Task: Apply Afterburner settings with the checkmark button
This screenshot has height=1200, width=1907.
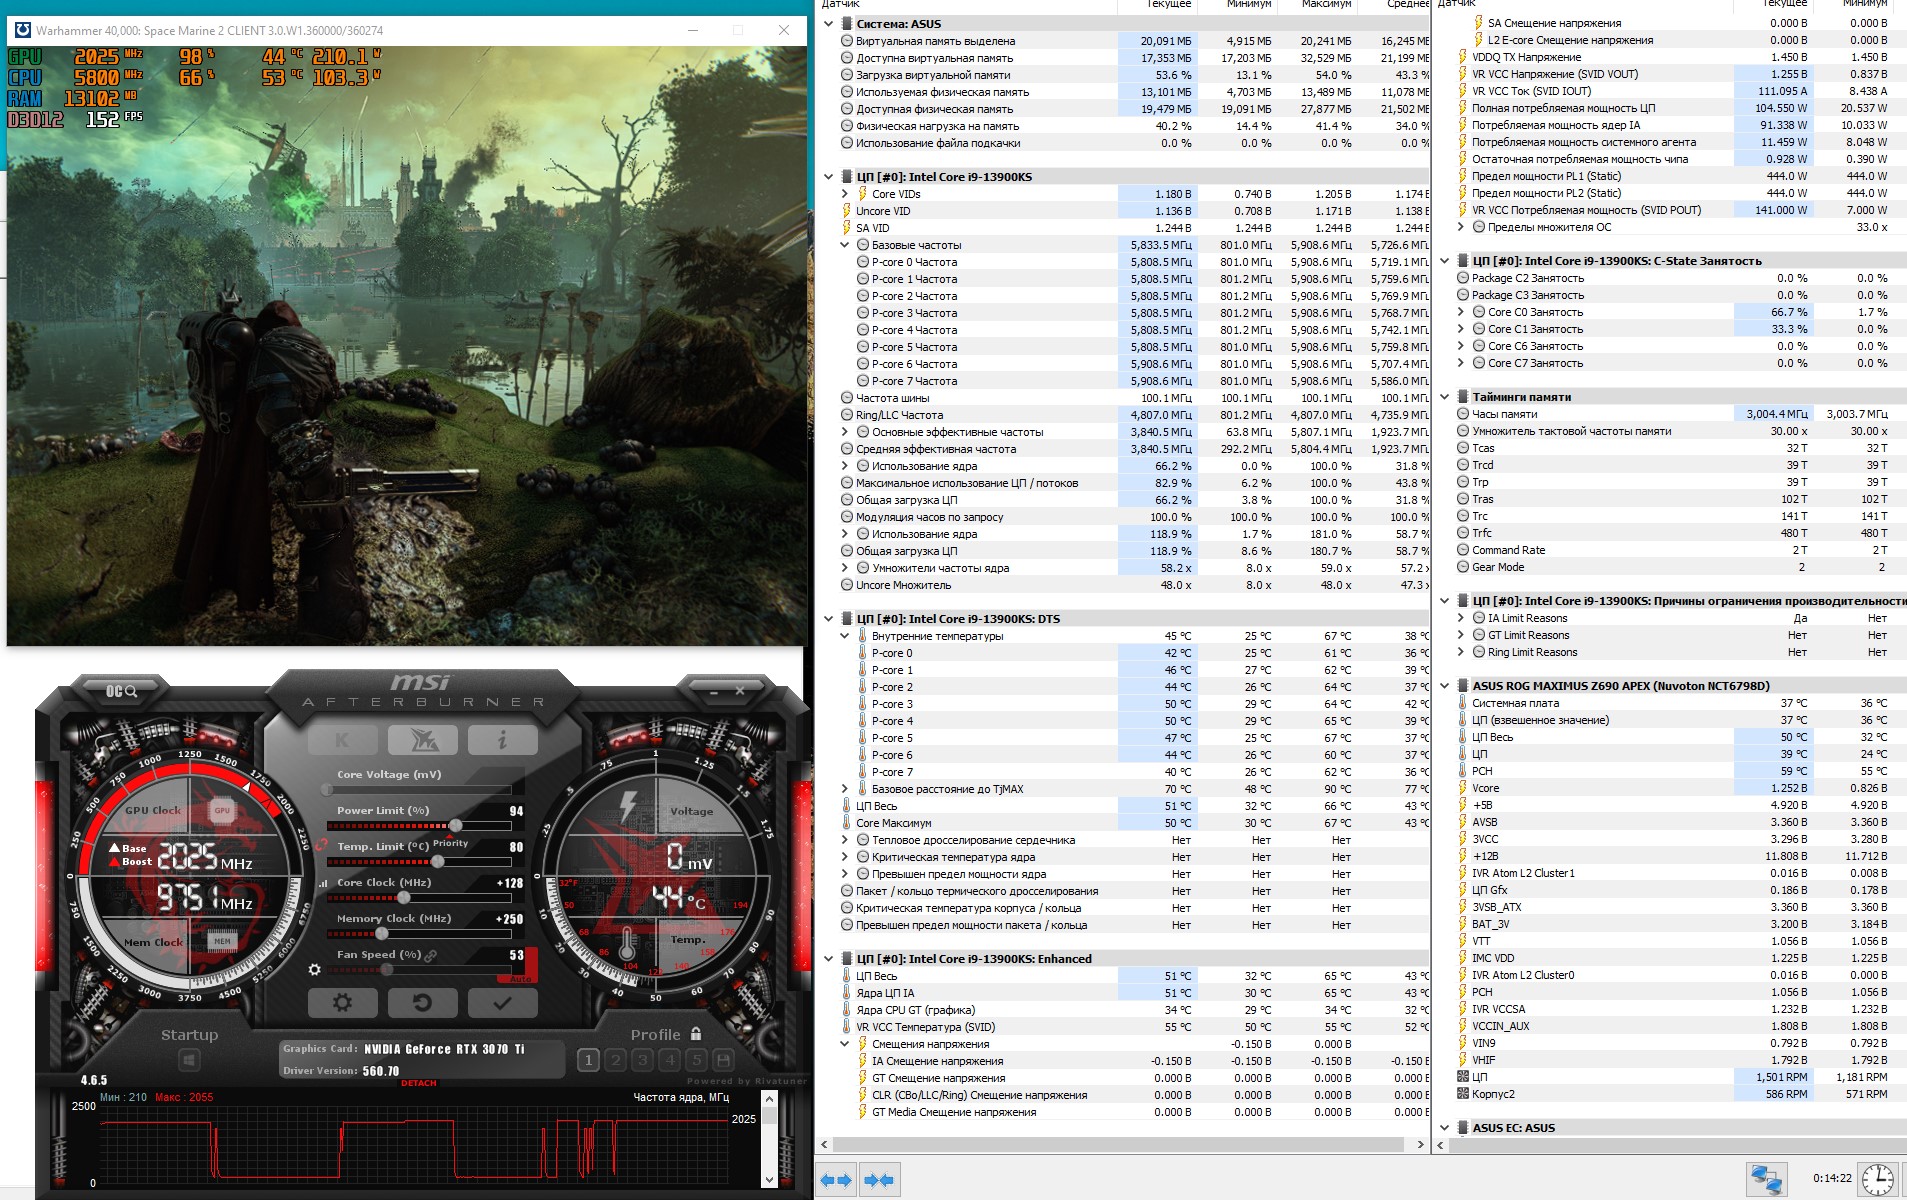Action: [x=502, y=1002]
